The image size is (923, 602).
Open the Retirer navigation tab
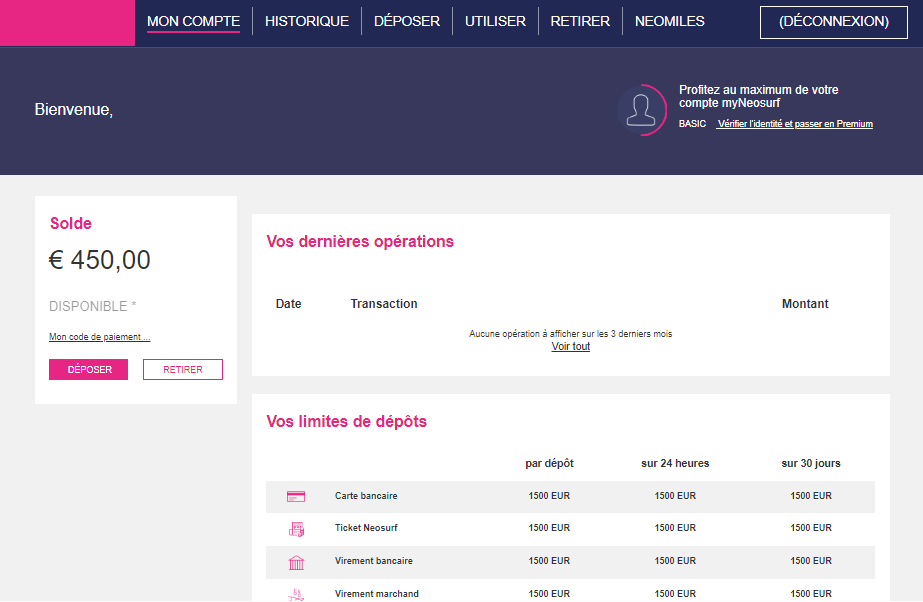[x=580, y=21]
